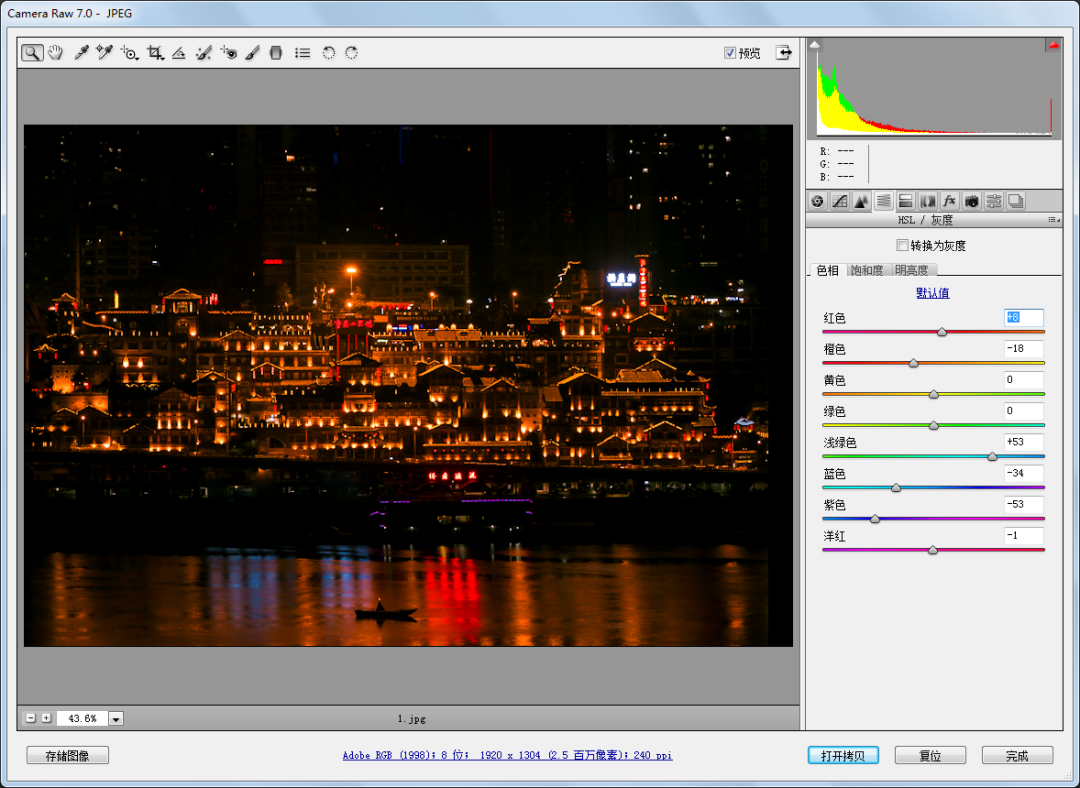Open the Preferences dialog list icon
This screenshot has height=788, width=1080.
302,53
